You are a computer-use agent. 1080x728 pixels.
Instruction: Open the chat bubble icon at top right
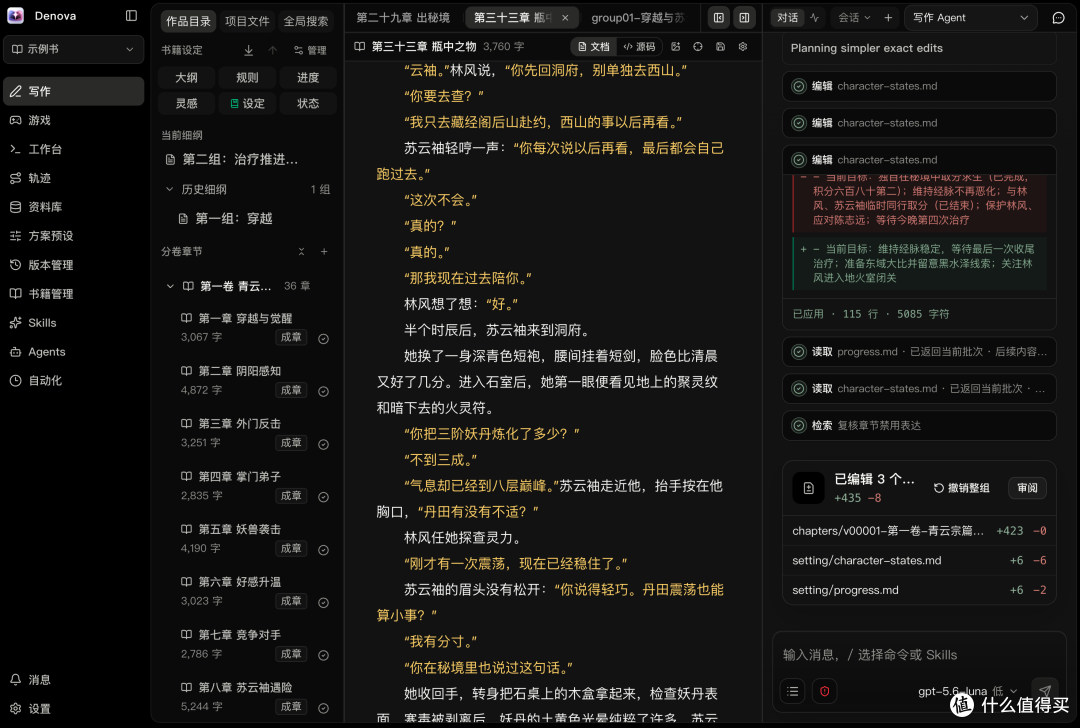tap(1059, 18)
